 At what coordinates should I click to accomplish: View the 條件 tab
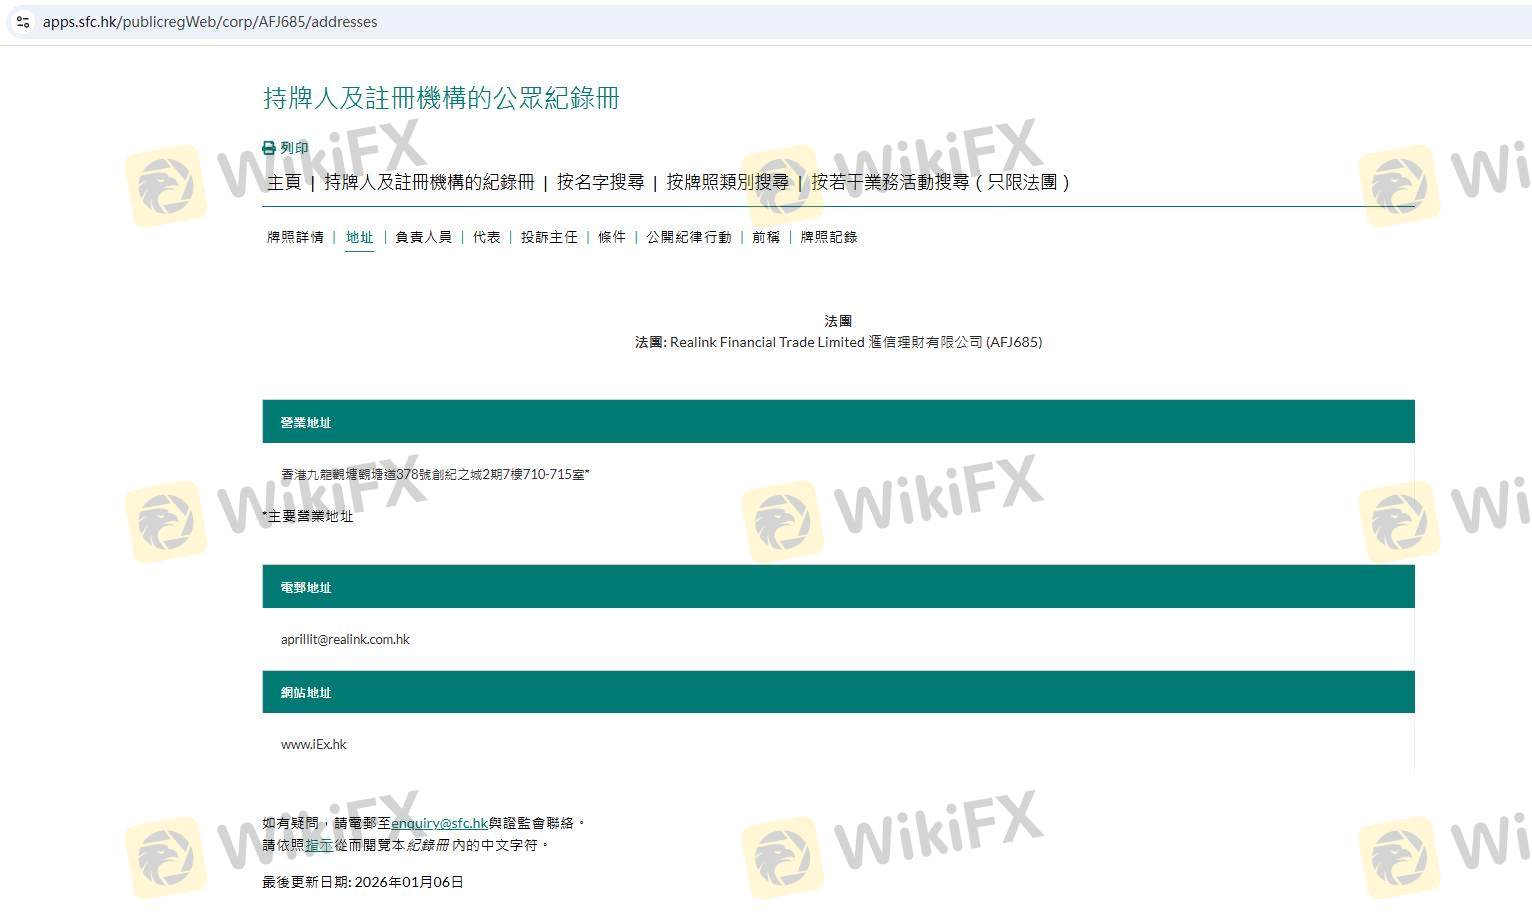(x=612, y=237)
